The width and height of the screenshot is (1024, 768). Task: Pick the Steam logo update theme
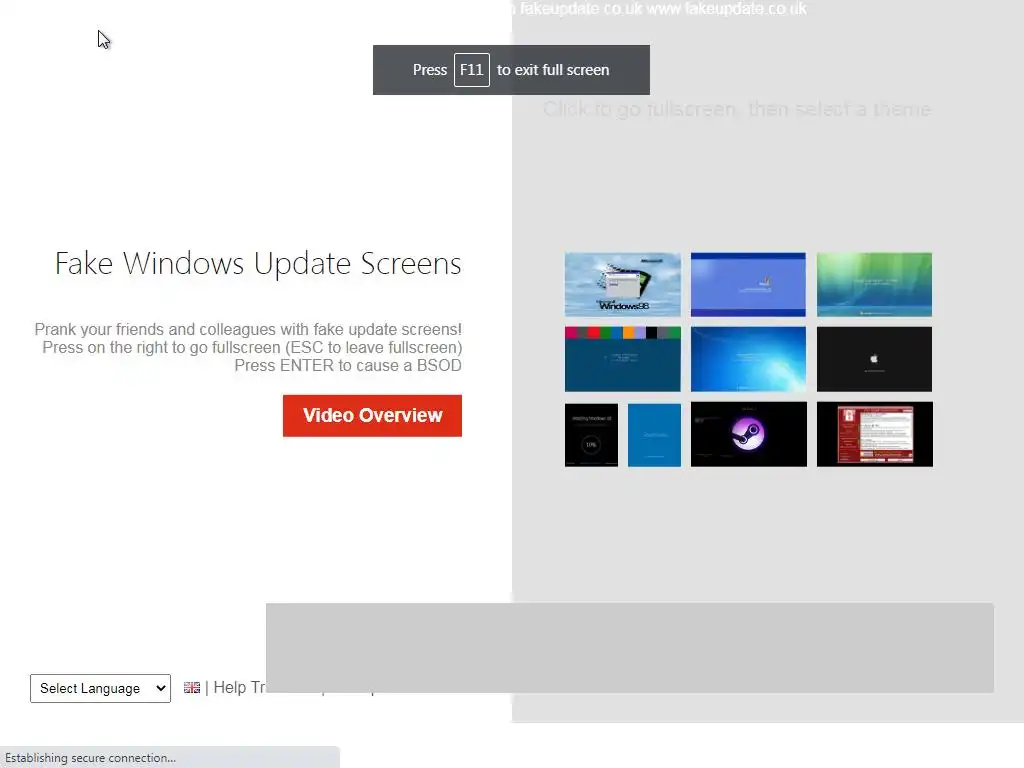[748, 434]
